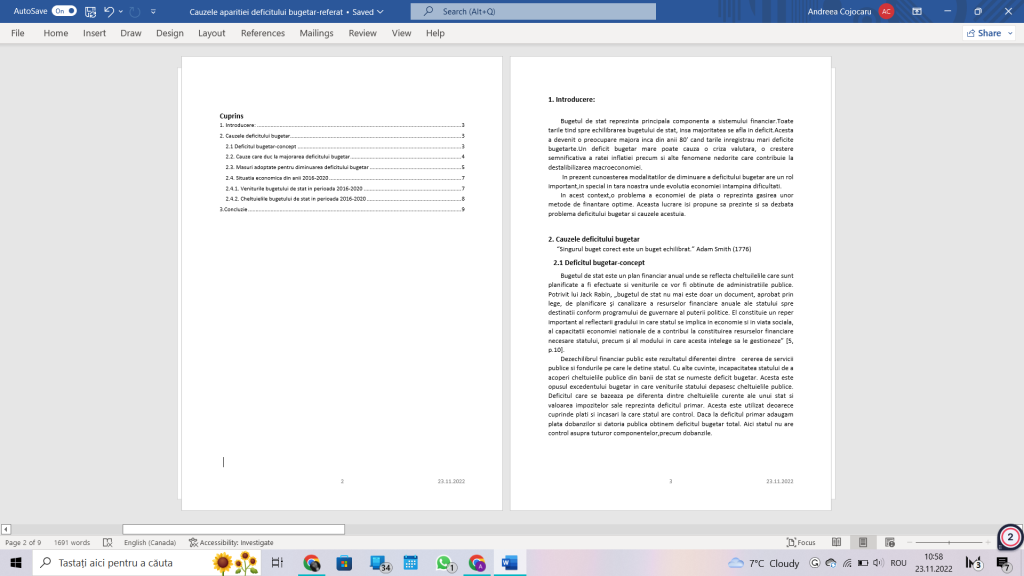Click the Search (Alt+Q) box

[x=533, y=11]
